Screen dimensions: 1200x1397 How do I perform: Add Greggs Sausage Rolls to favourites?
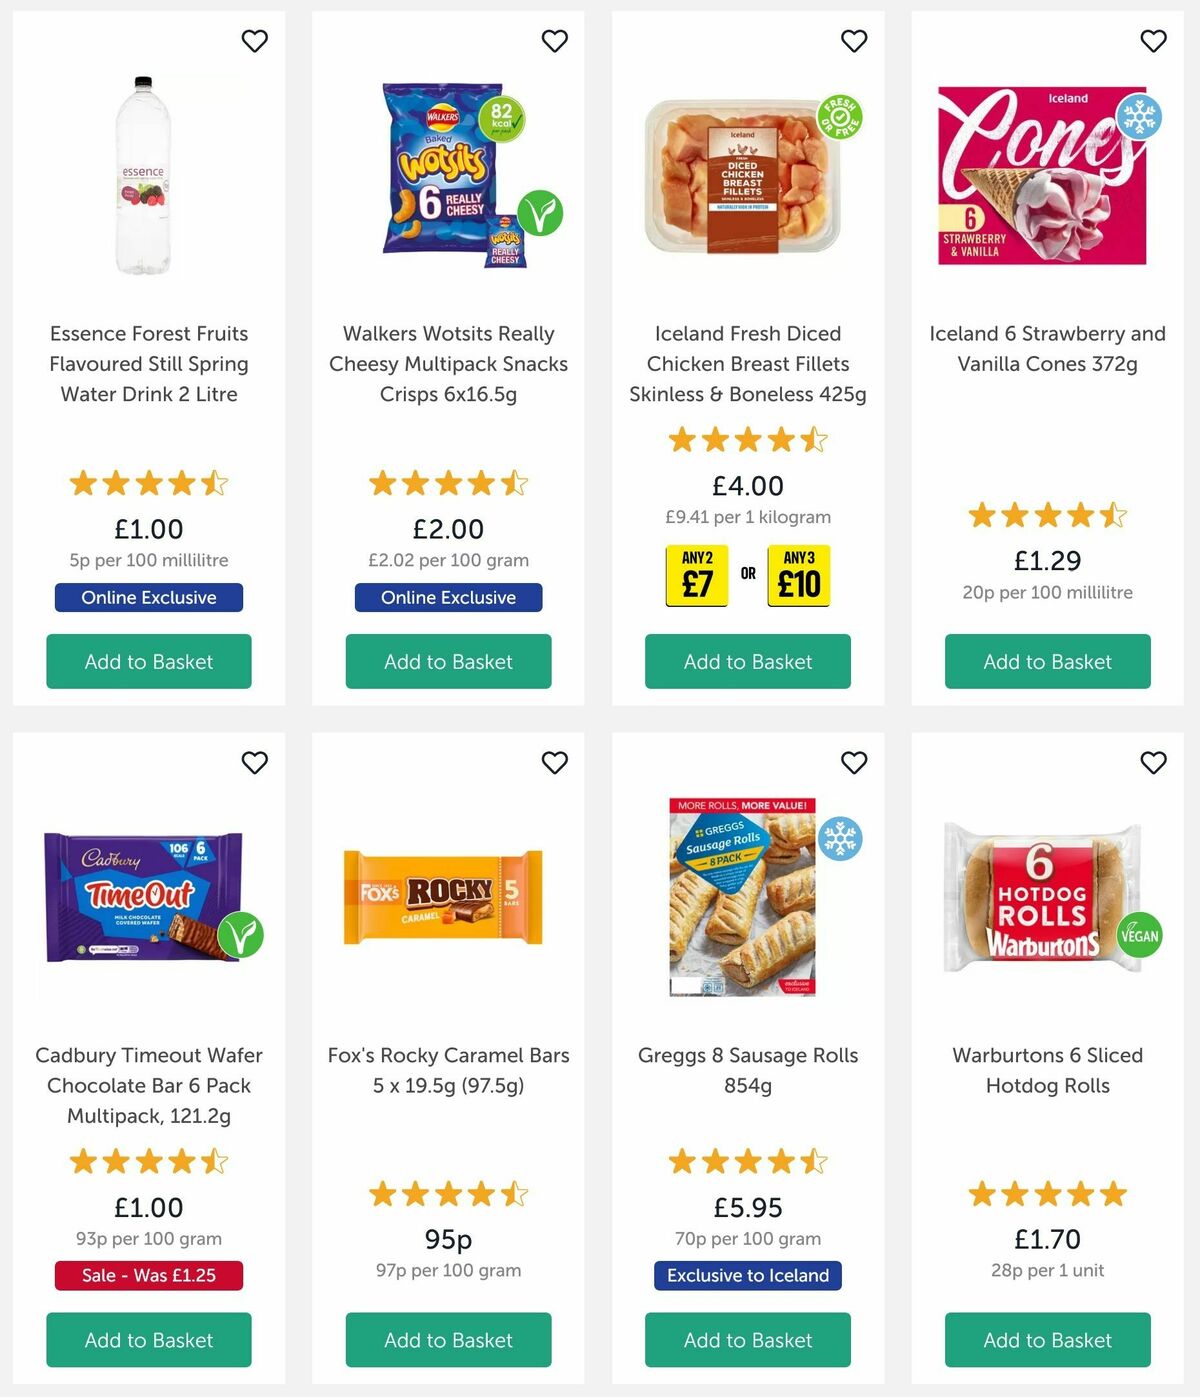(x=854, y=763)
